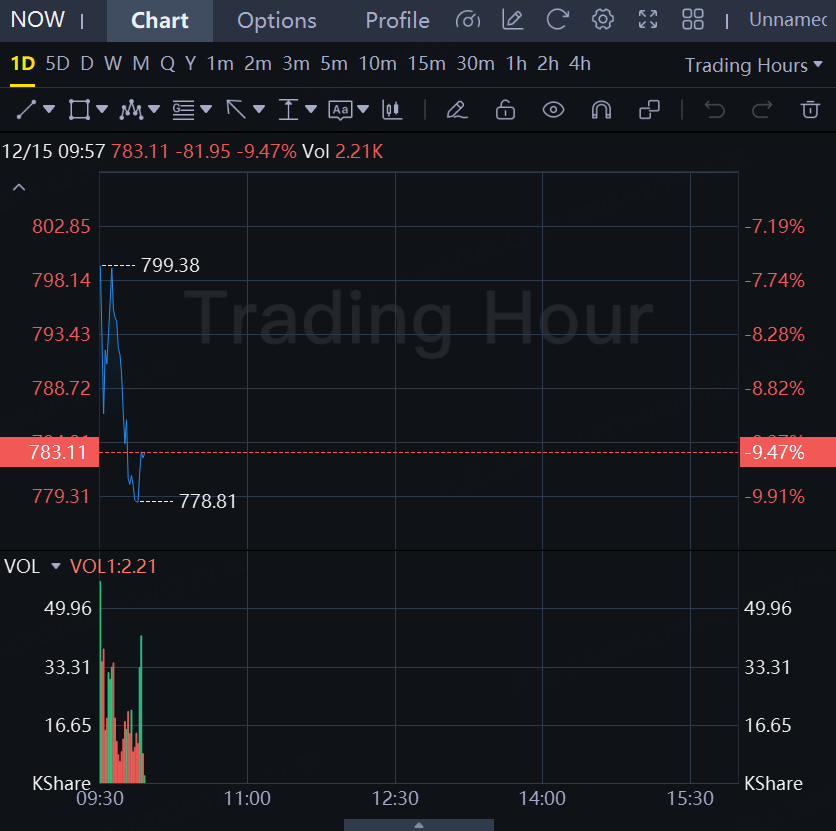Click the -9.47% change tag on right axis
836x831 pixels.
788,452
